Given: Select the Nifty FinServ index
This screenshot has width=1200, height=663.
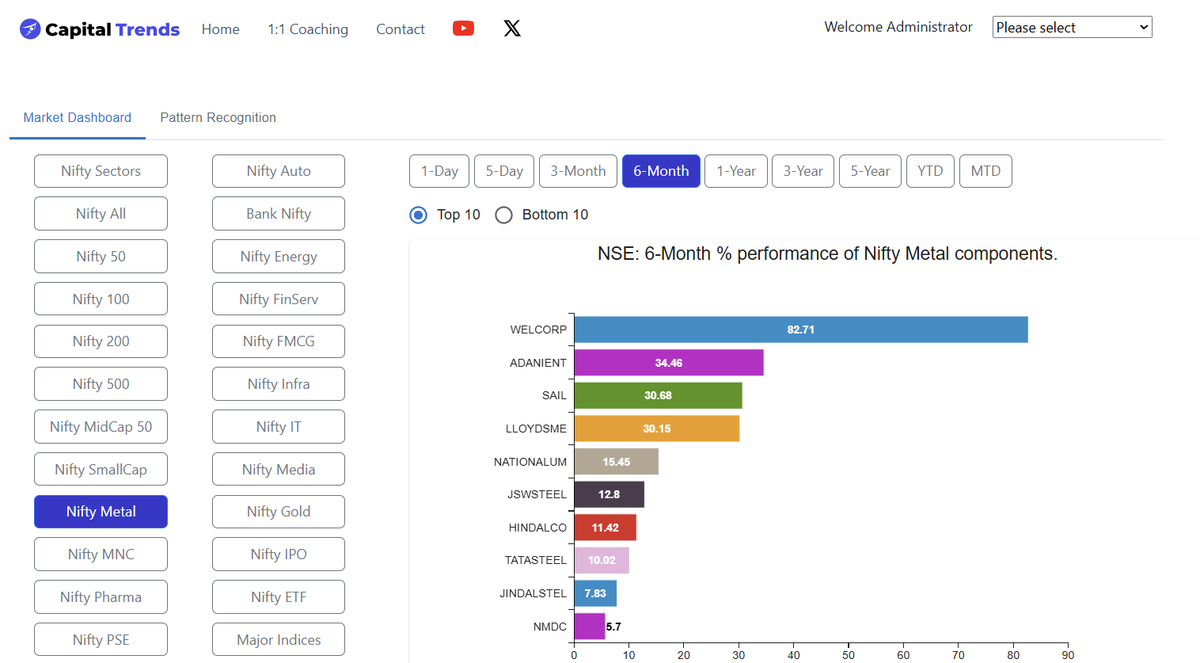Looking at the screenshot, I should (x=279, y=299).
